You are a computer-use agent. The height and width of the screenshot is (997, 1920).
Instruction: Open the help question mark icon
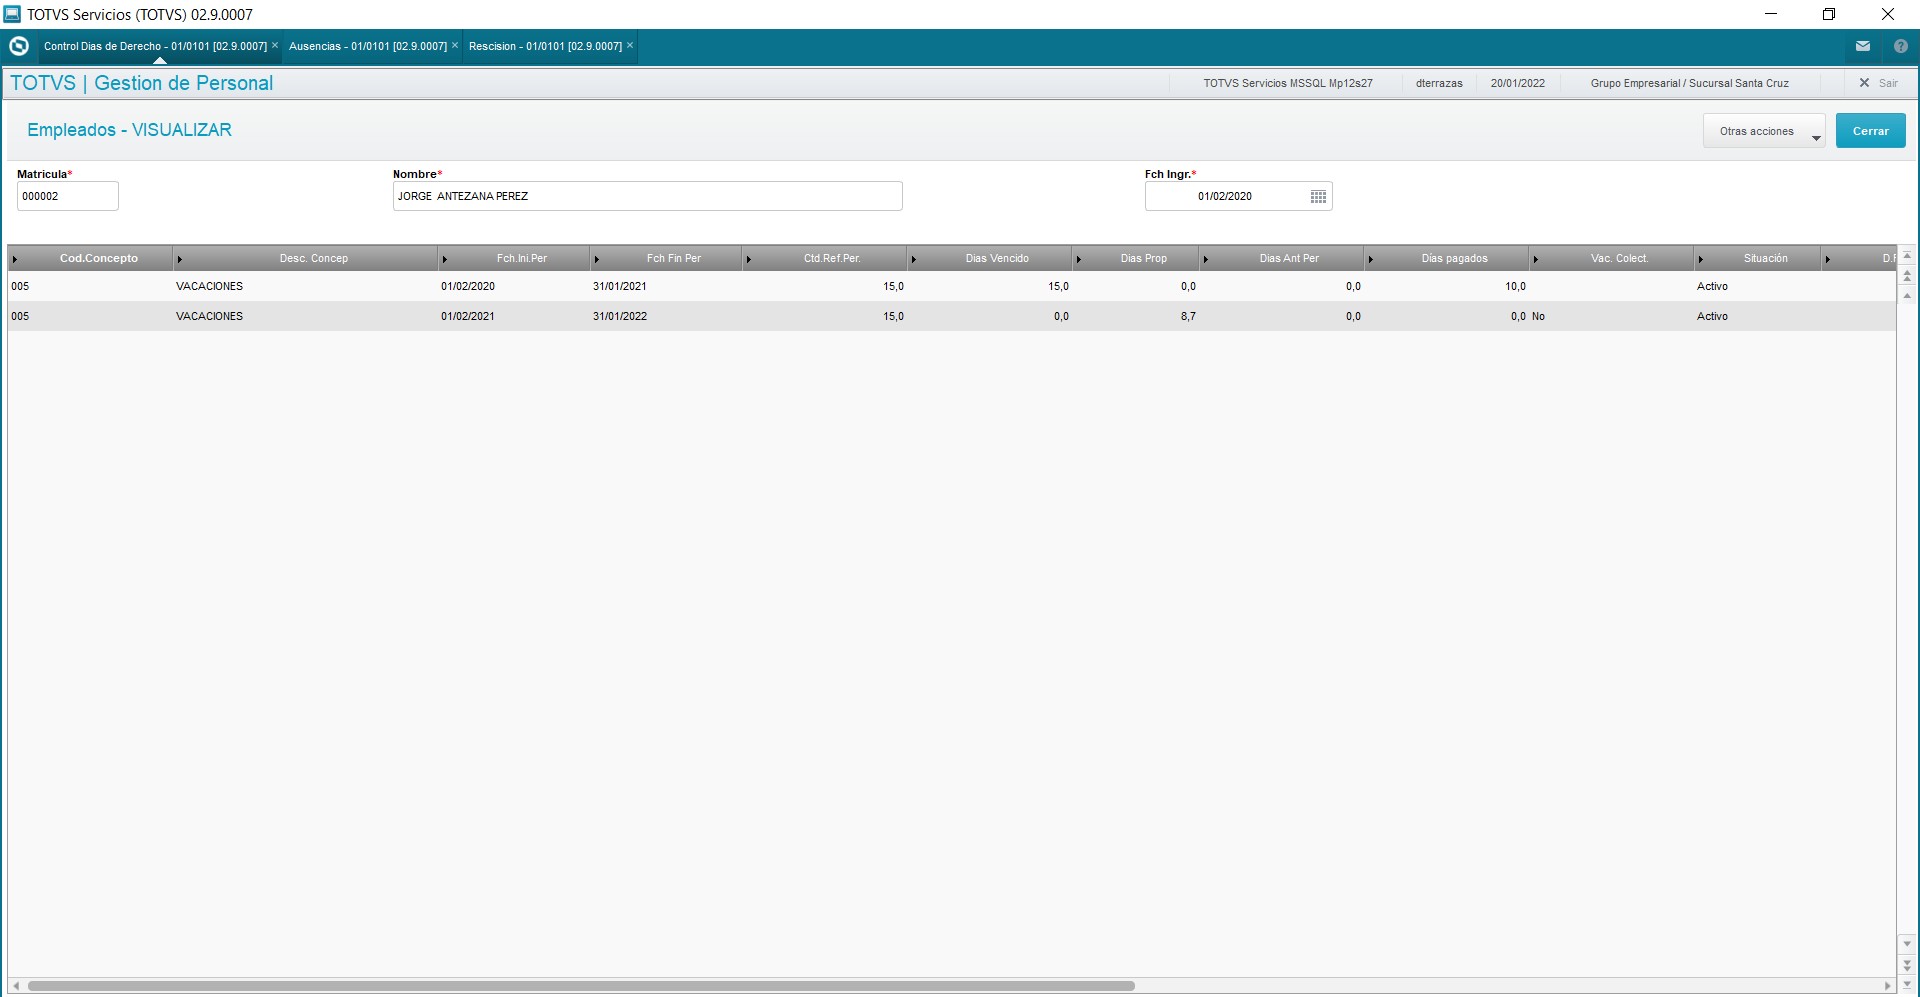1901,46
